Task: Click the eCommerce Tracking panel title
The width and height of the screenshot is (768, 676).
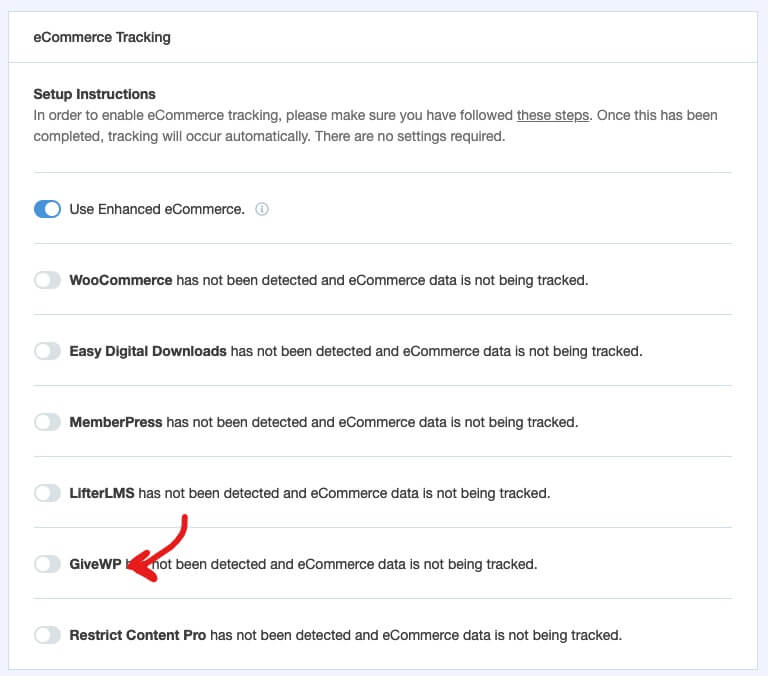Action: point(102,37)
